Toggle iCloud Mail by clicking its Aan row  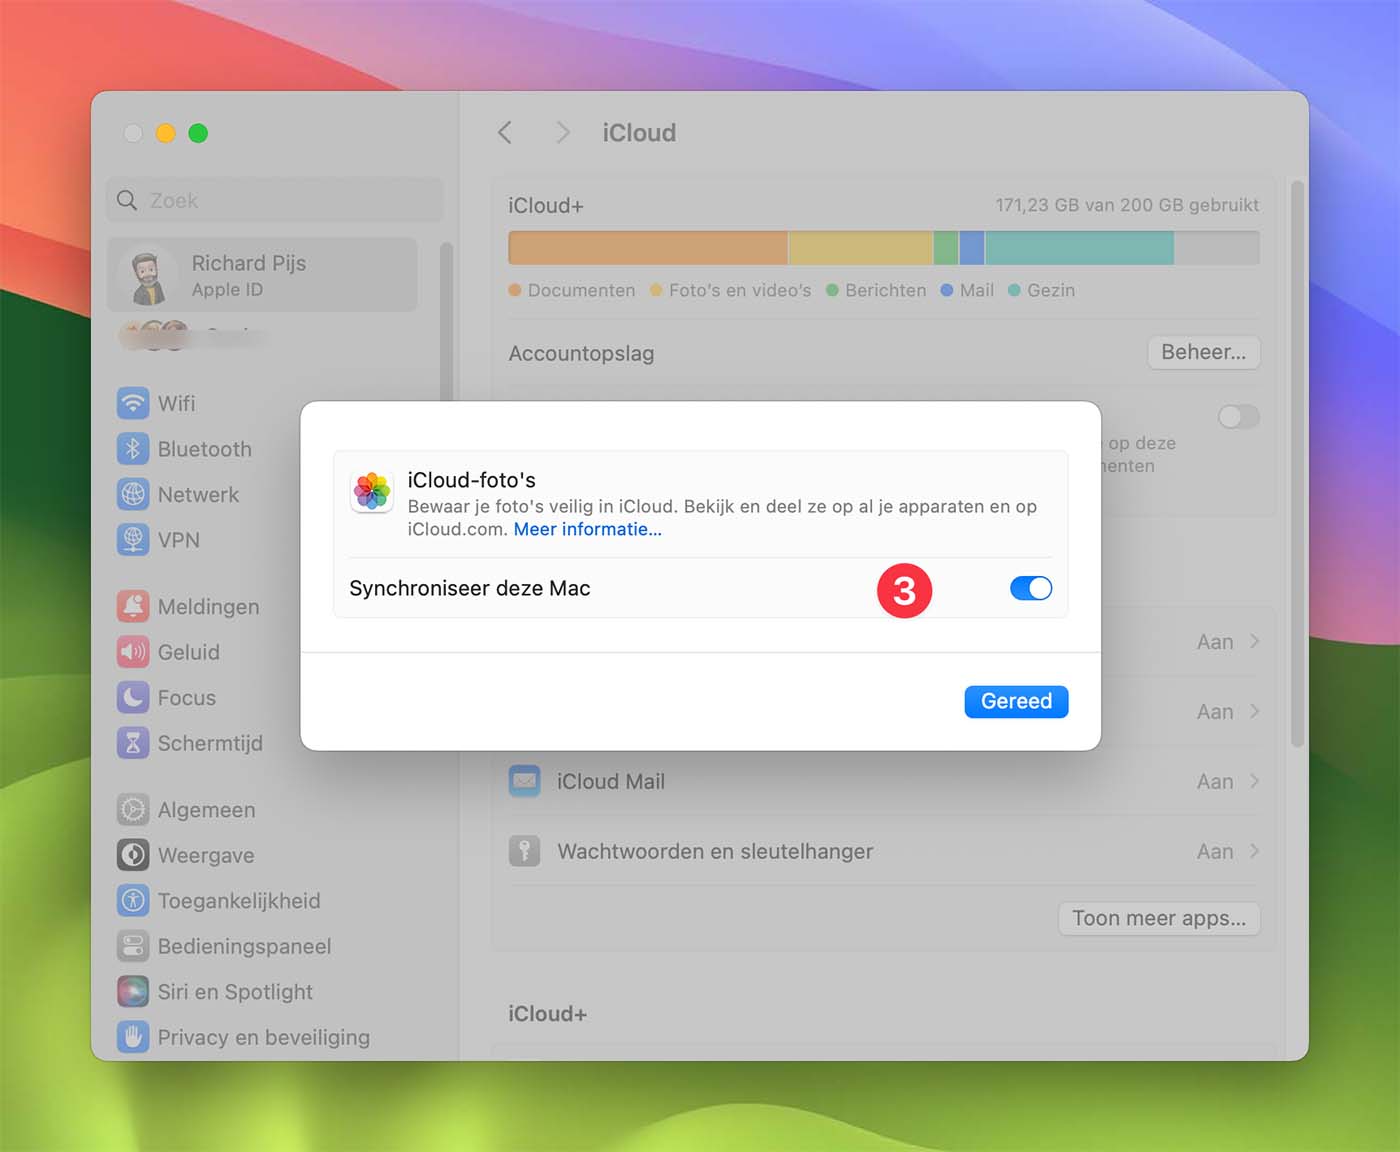[1214, 781]
